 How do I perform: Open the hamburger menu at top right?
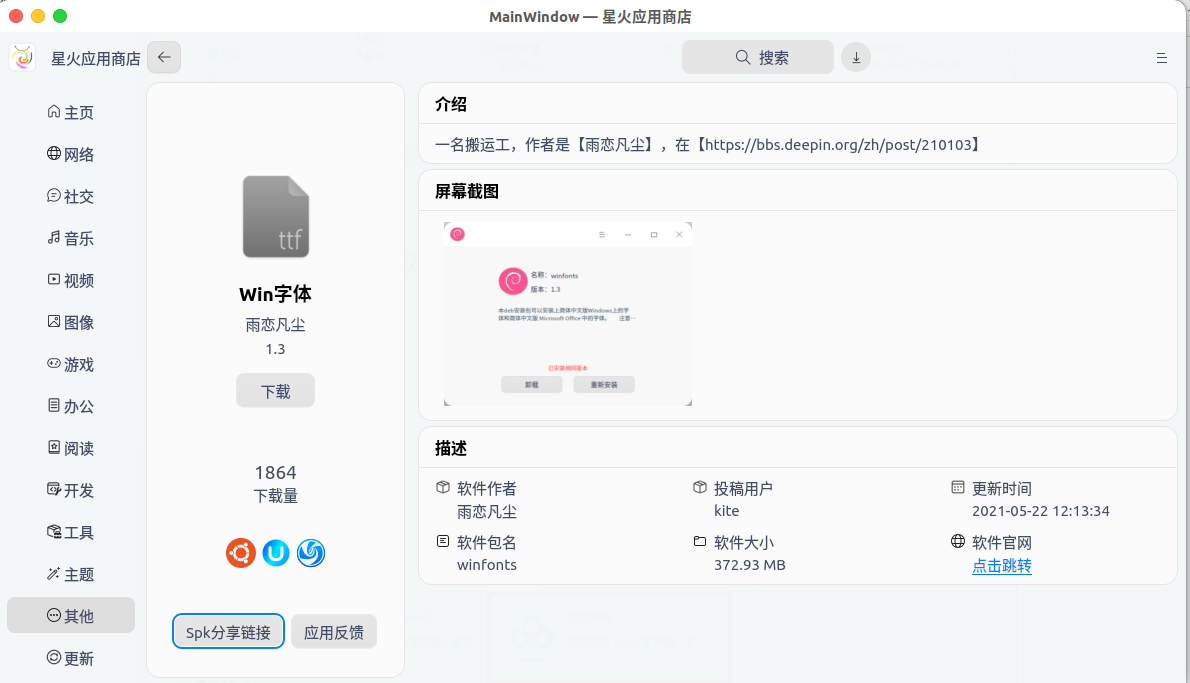[x=1161, y=58]
